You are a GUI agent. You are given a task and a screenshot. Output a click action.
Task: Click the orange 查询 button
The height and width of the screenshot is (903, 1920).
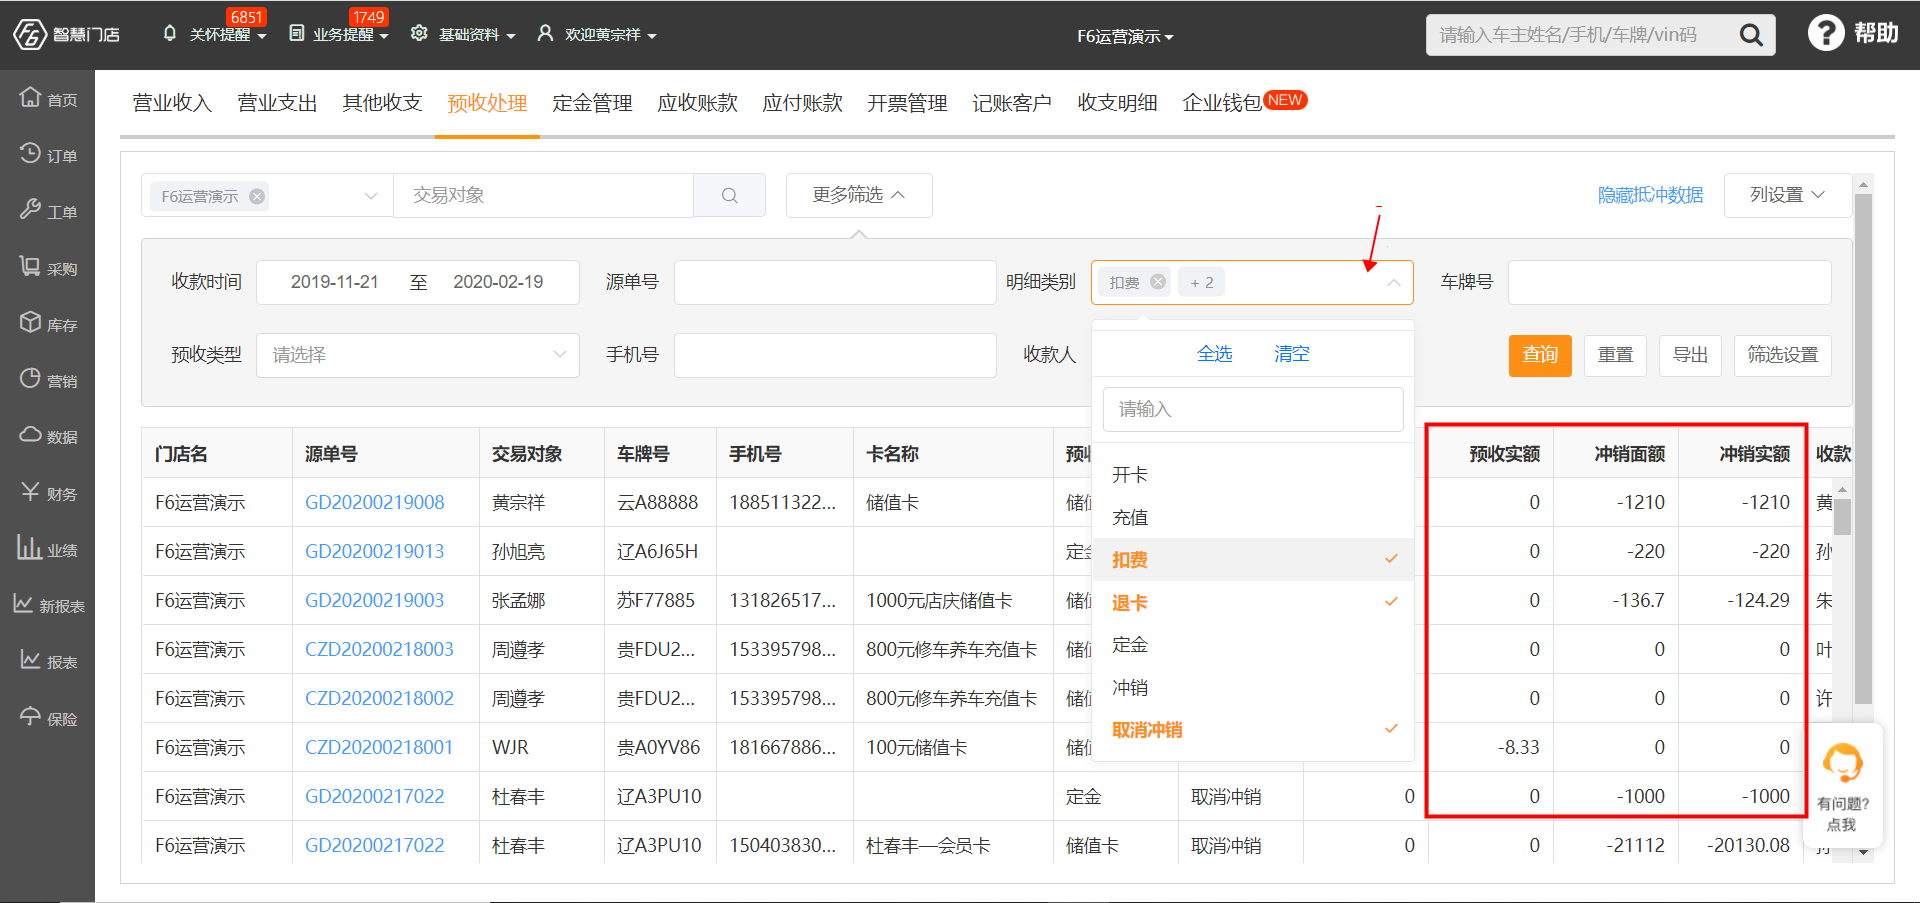[x=1540, y=355]
